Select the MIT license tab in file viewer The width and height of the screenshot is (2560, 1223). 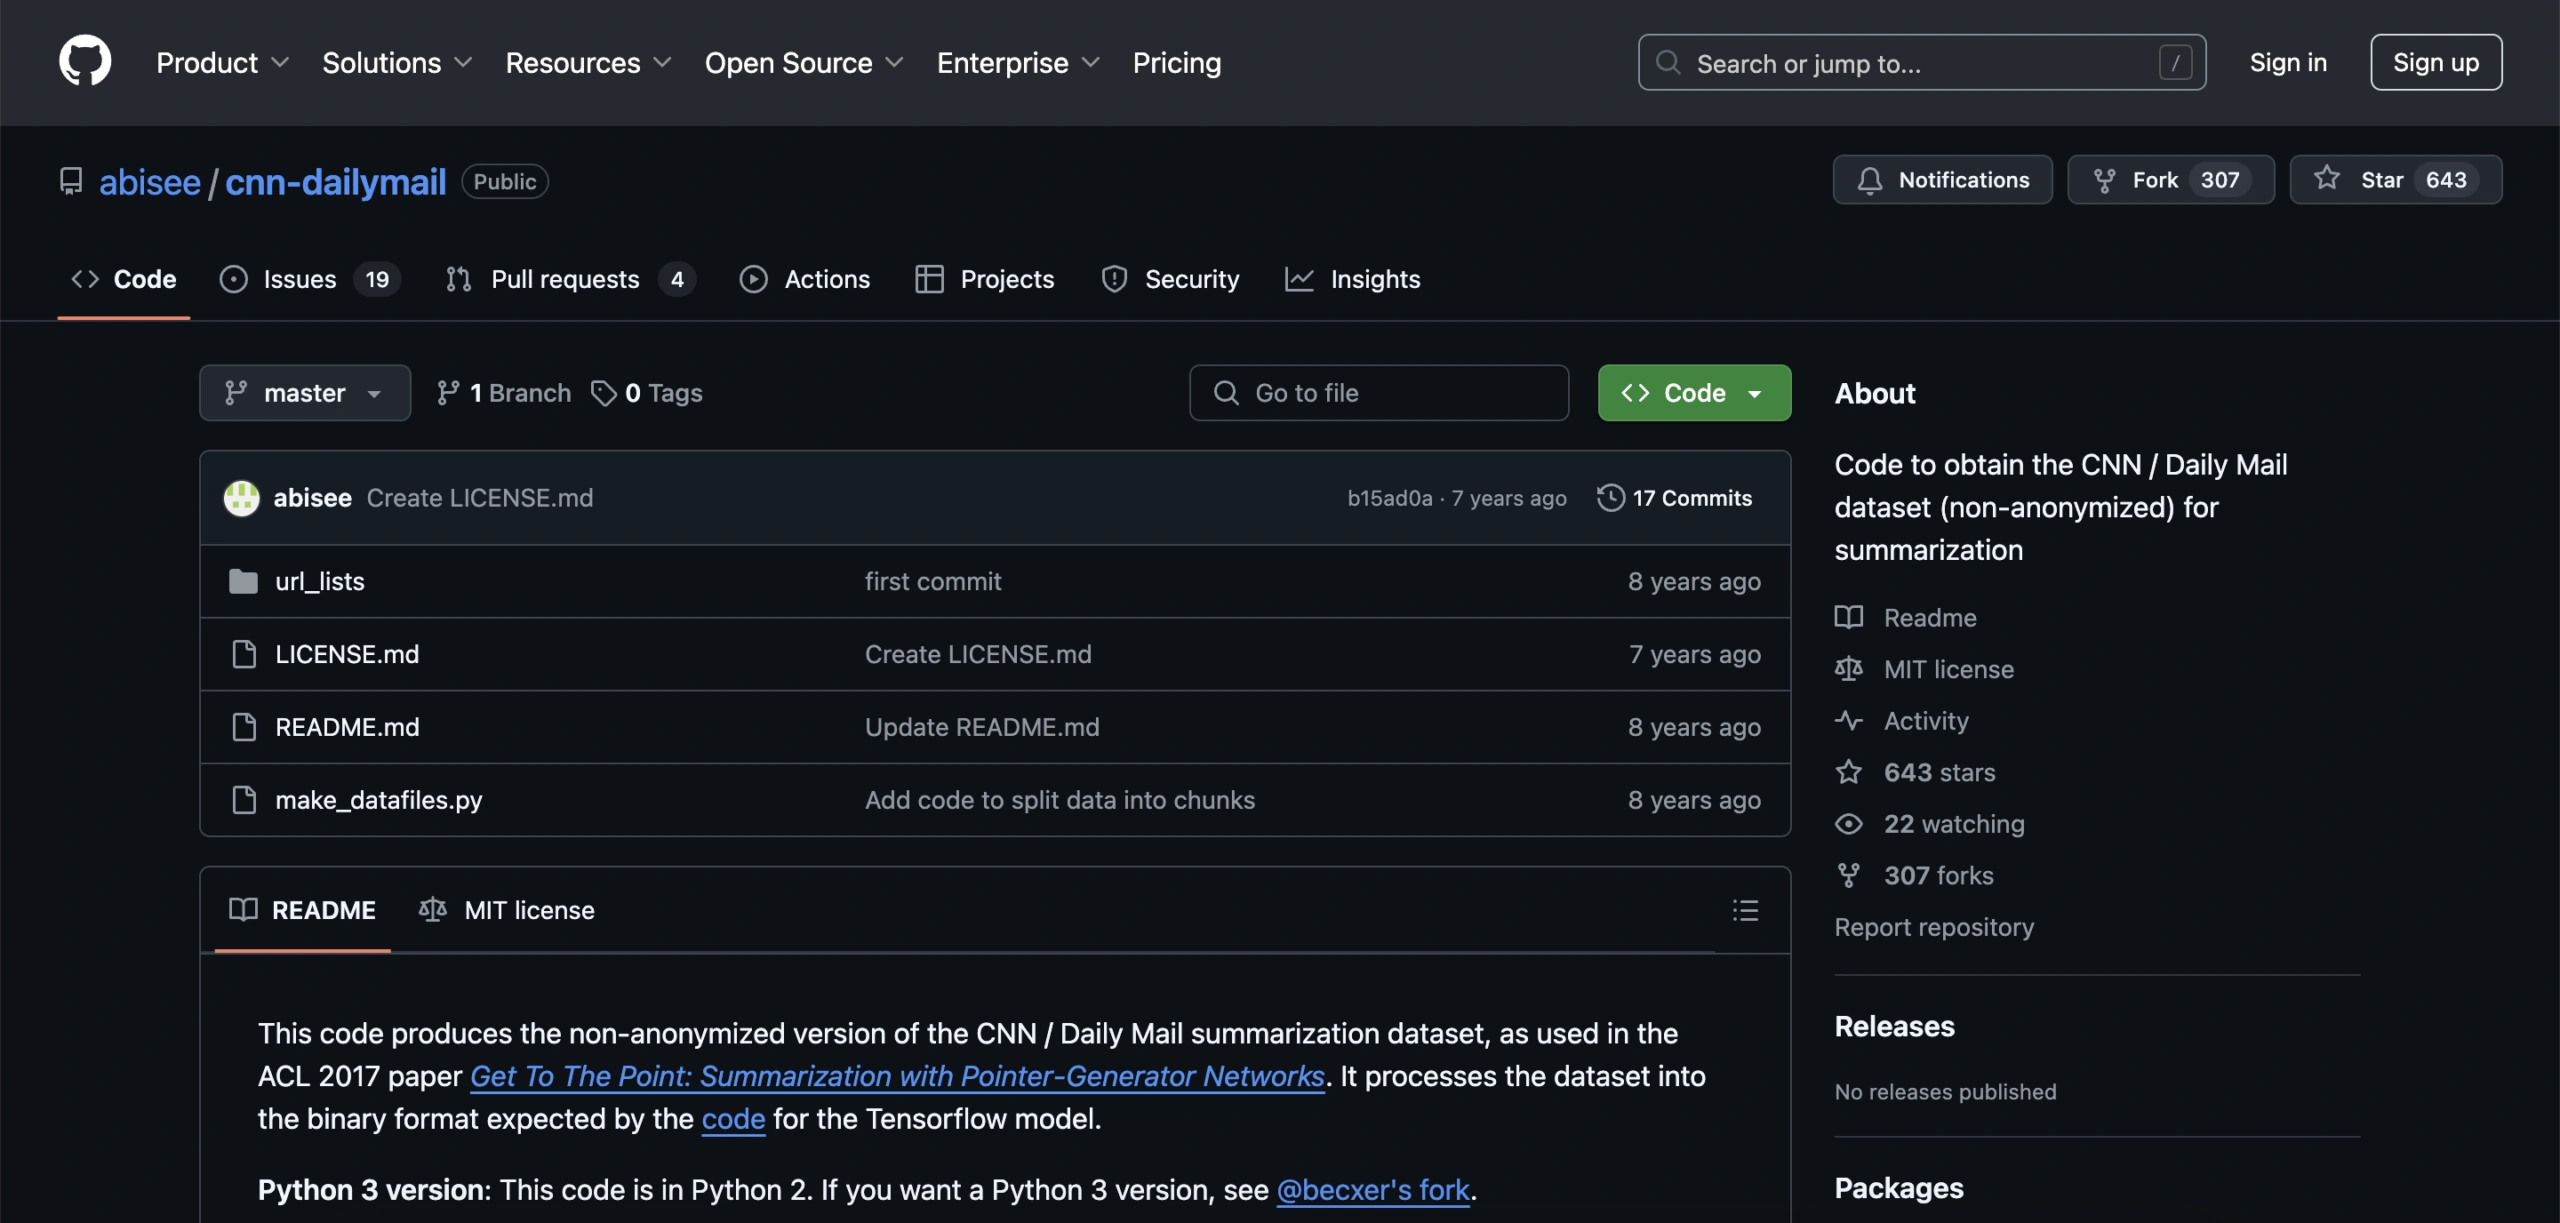(507, 910)
